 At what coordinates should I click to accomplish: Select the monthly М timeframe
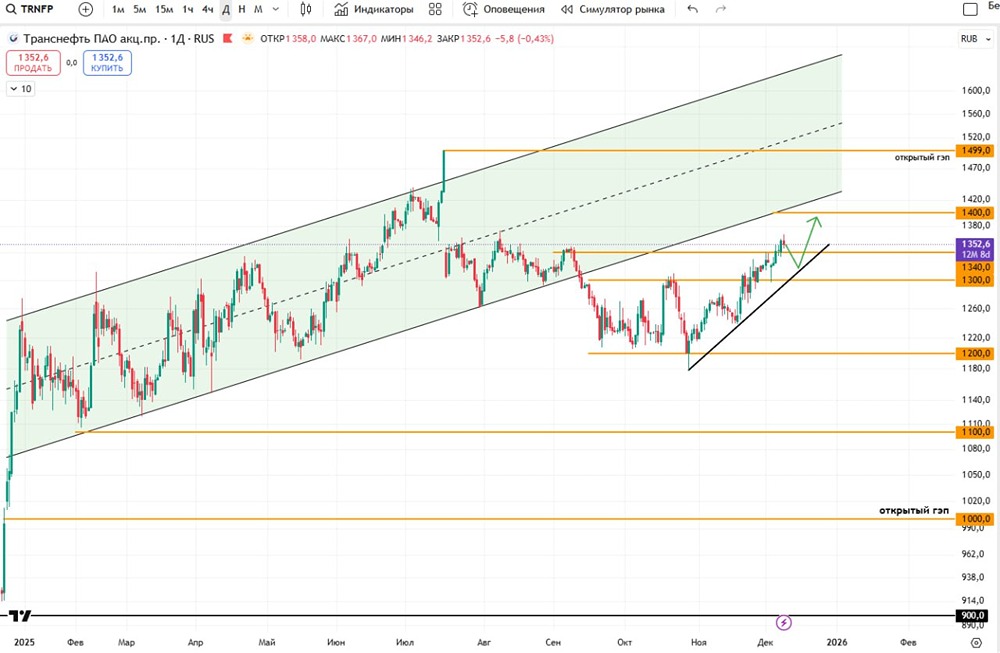click(x=258, y=10)
